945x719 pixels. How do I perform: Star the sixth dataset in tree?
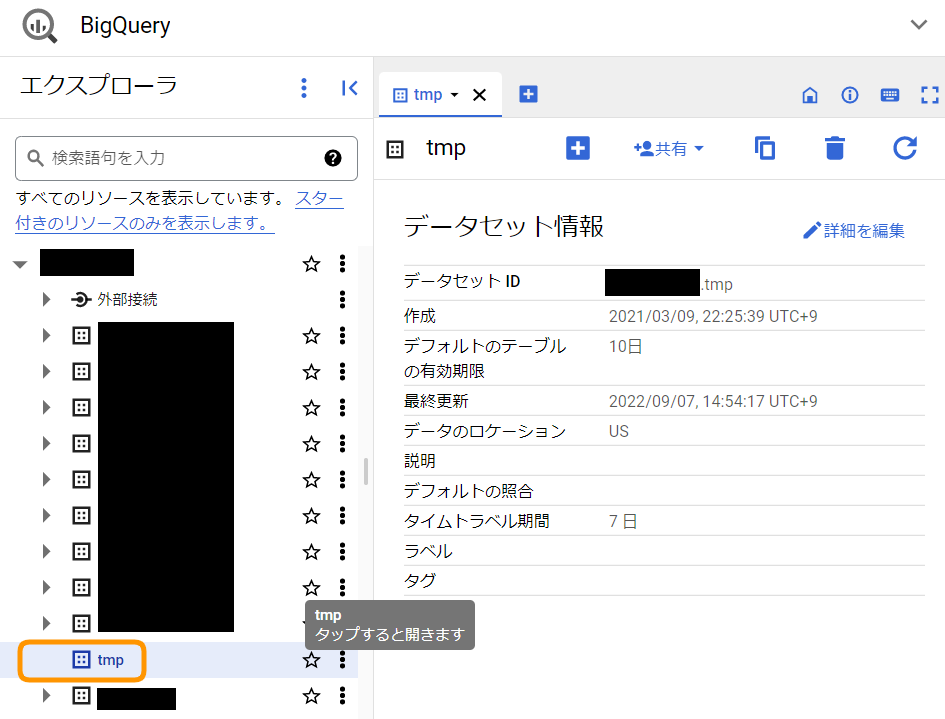(312, 515)
